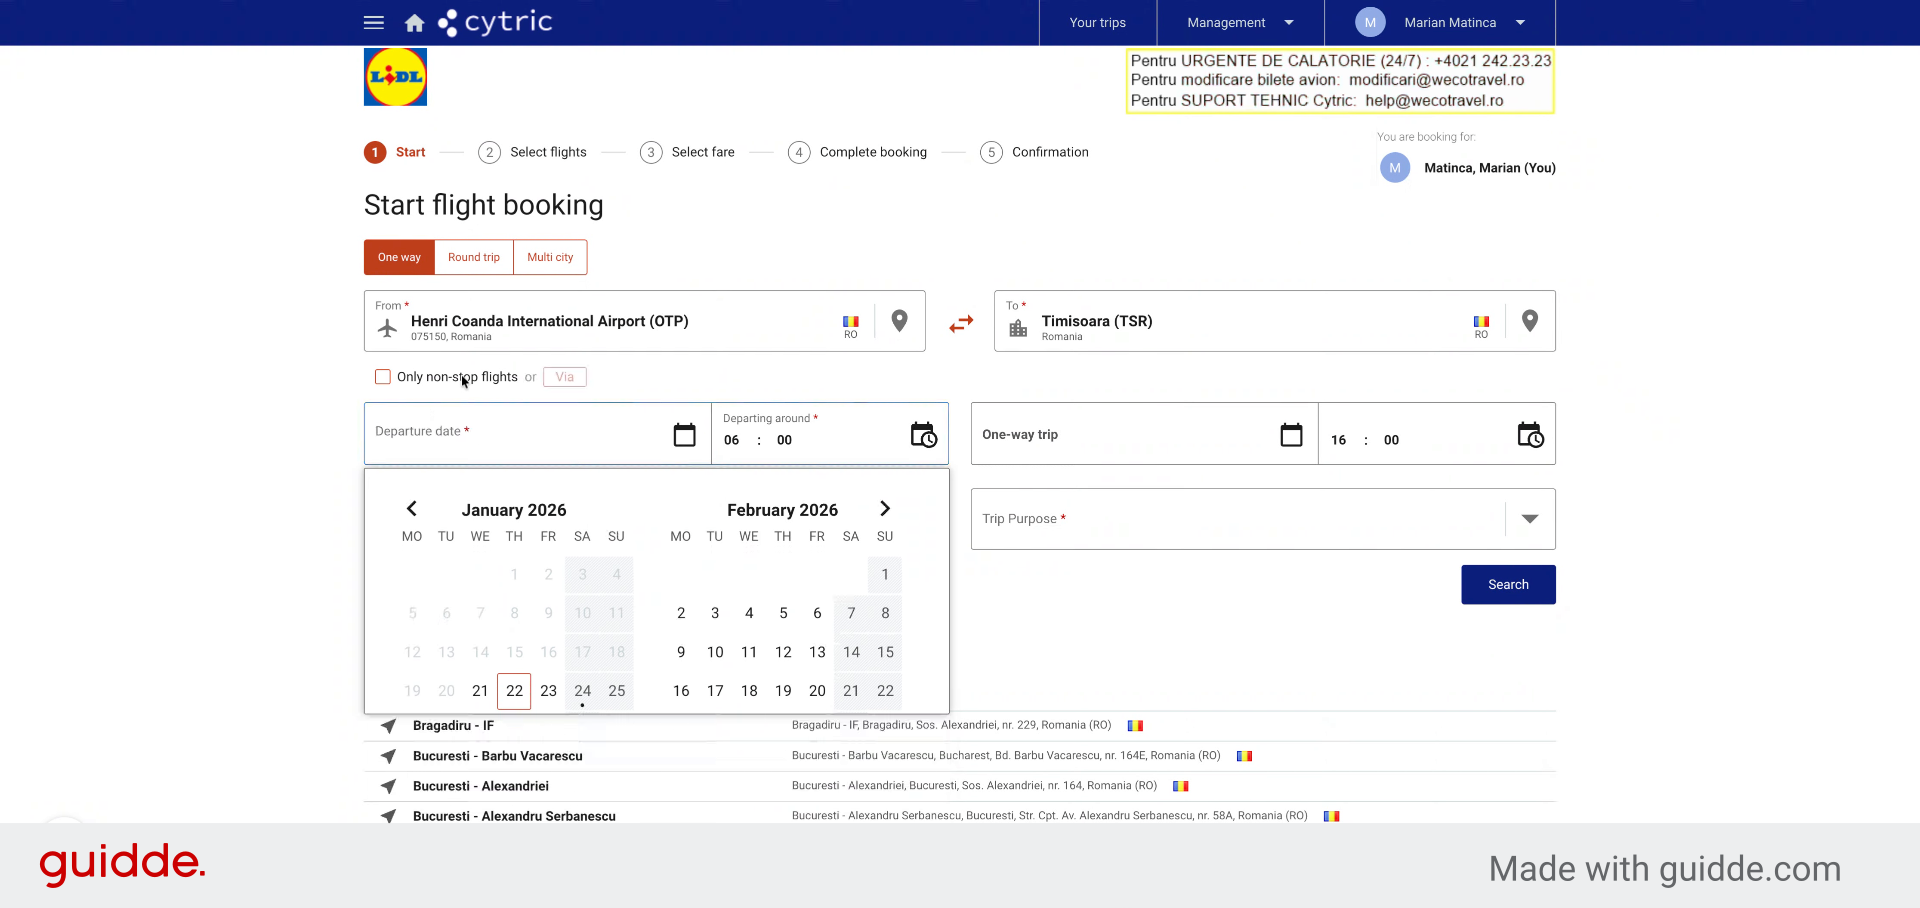Enable Only non-stop flights checkbox
The width and height of the screenshot is (1920, 908).
383,377
